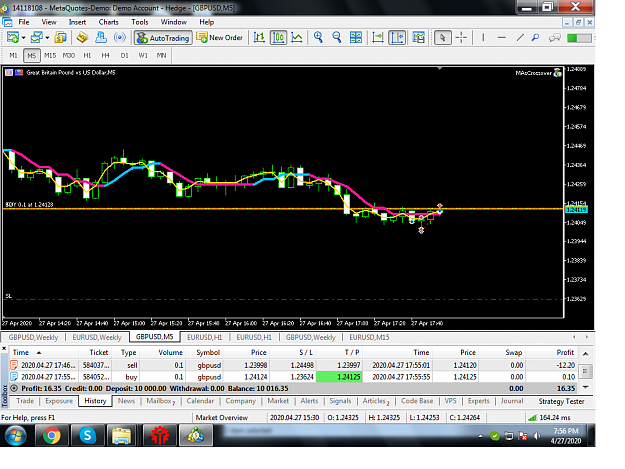Open MetaTrader from the Windows taskbar
This screenshot has height=469, width=625.
click(195, 436)
